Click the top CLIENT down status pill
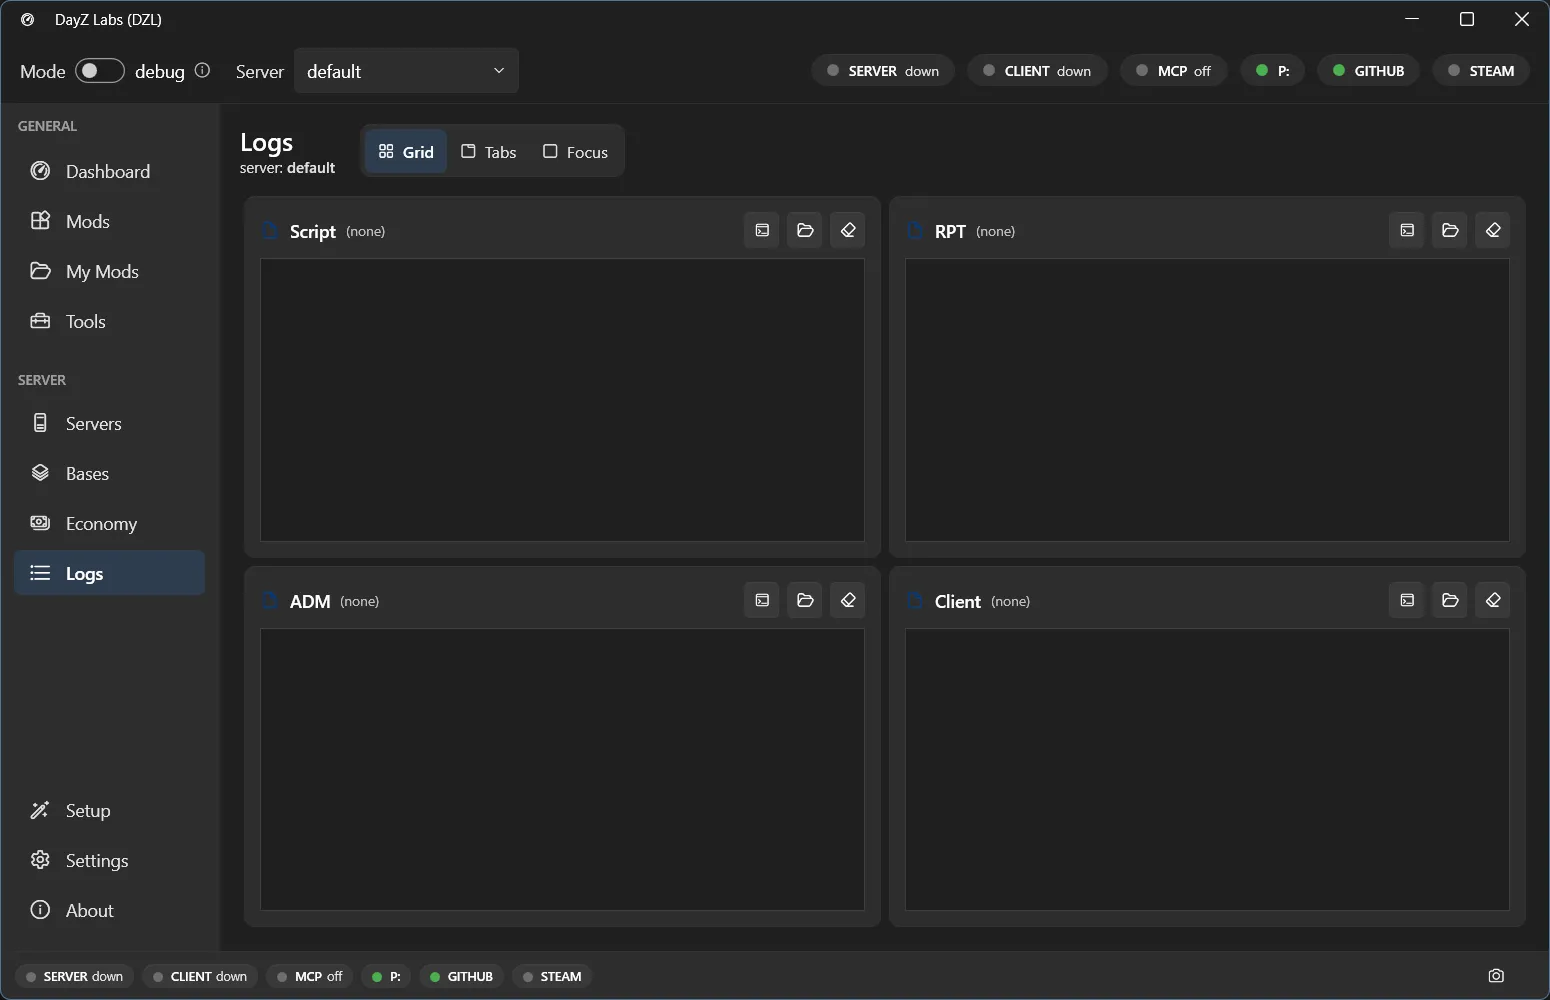This screenshot has height=1000, width=1550. 1037,71
